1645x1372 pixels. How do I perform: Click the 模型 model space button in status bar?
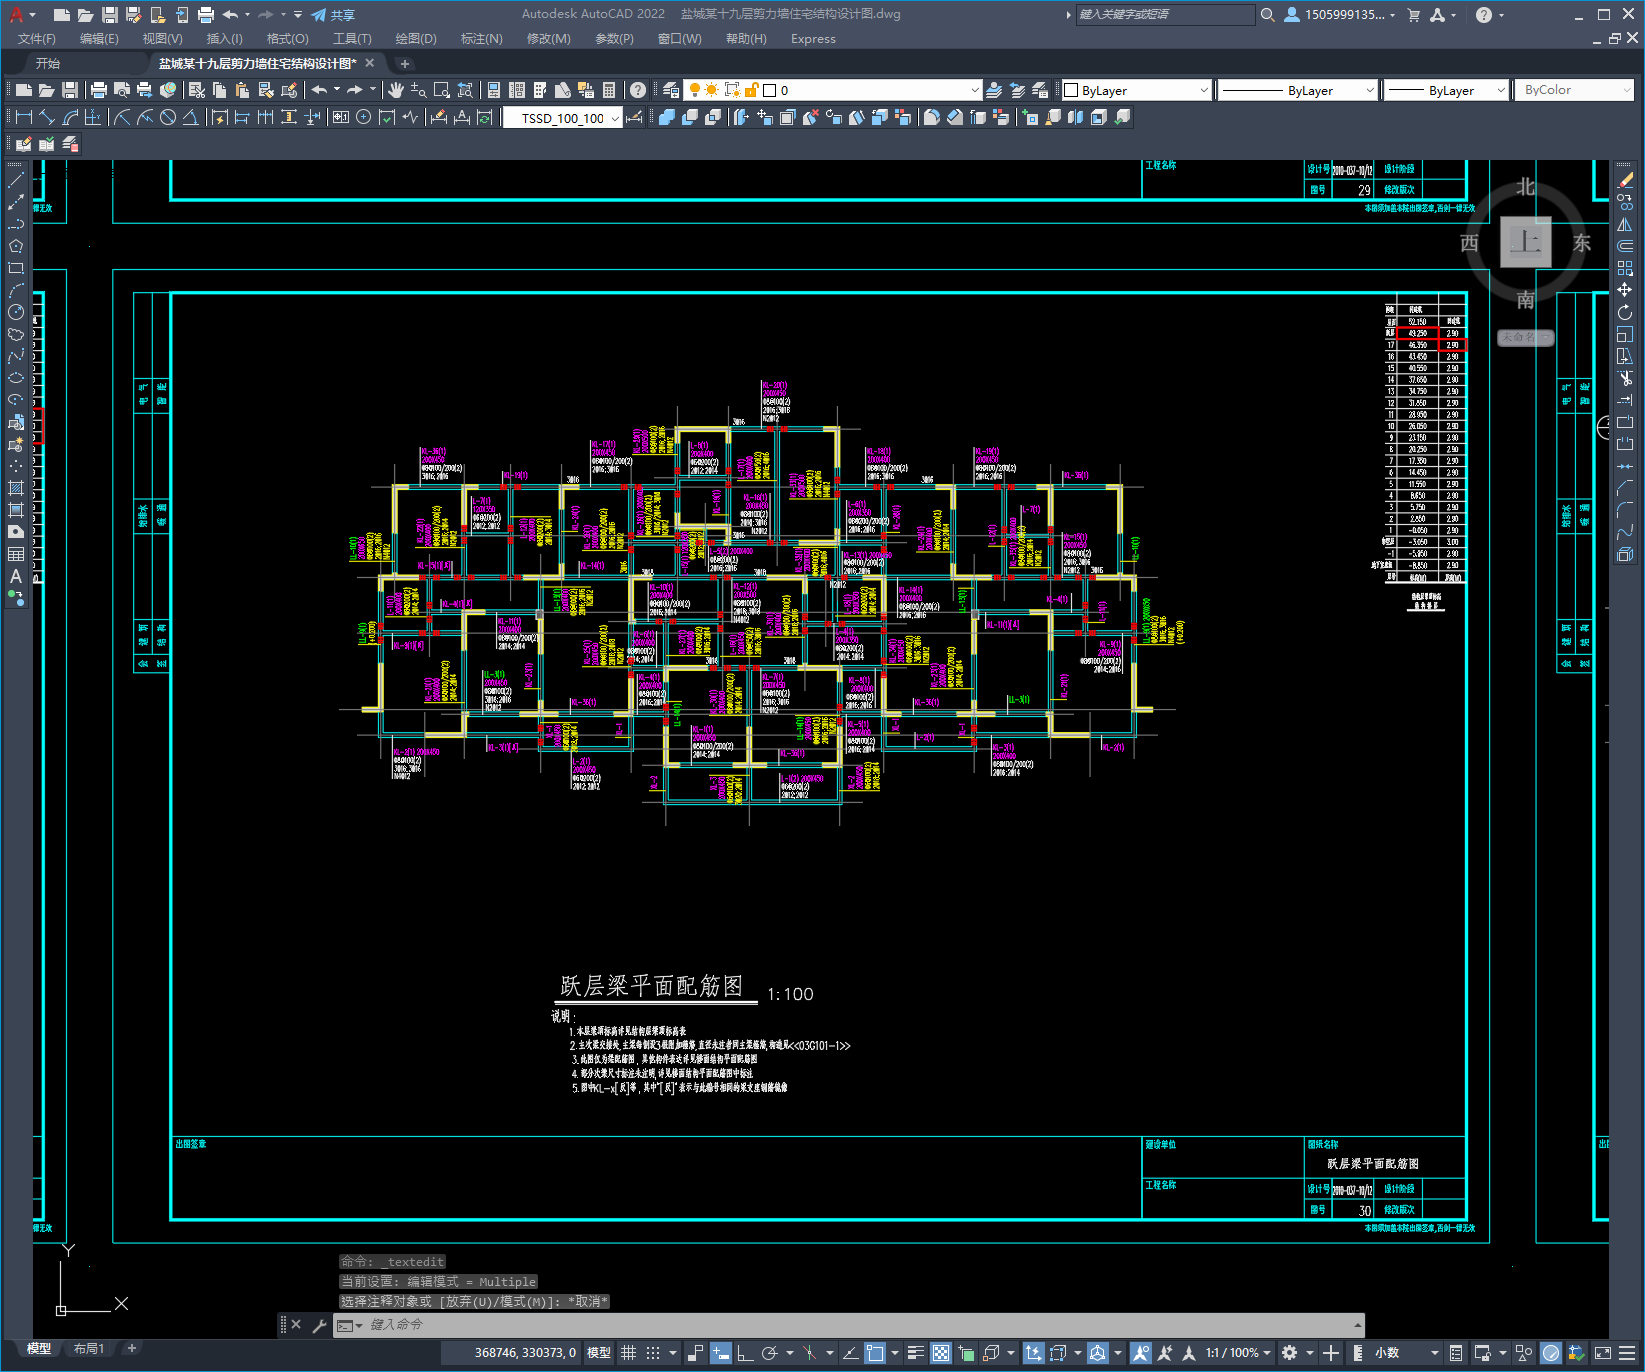[599, 1353]
